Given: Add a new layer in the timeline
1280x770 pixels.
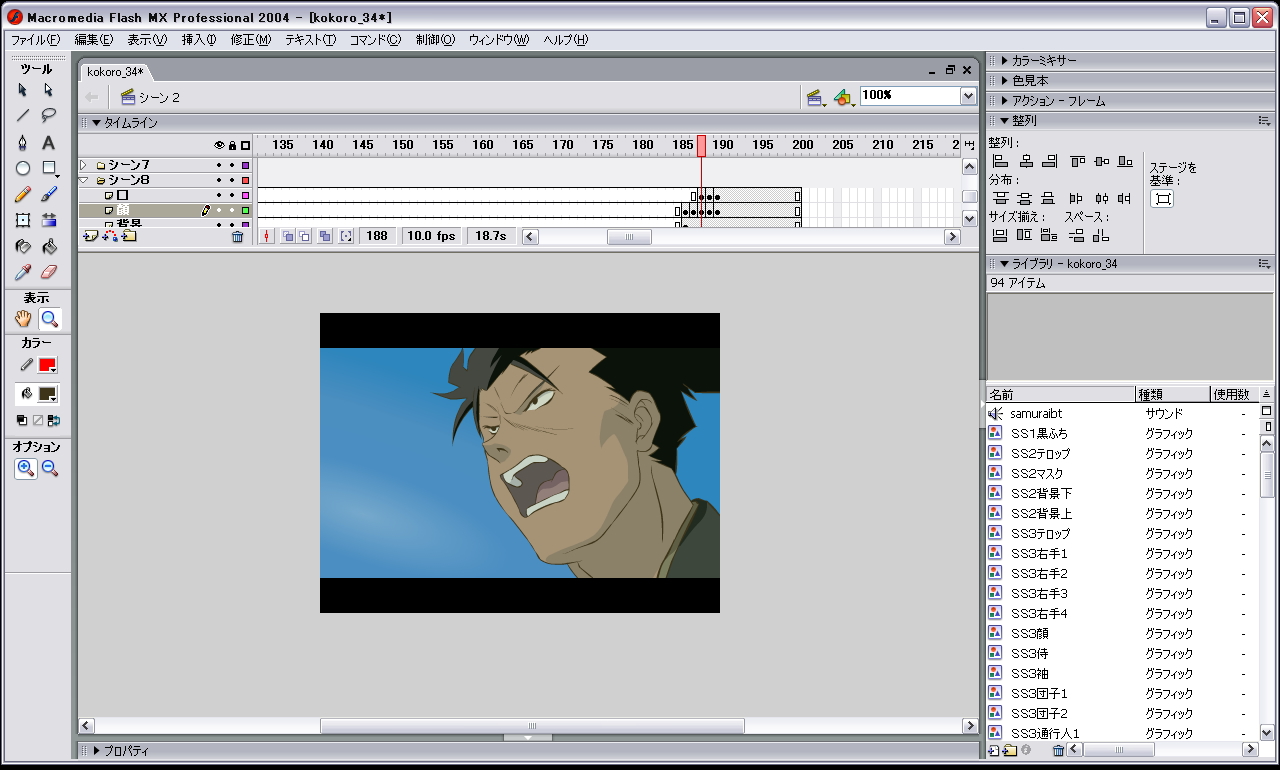Looking at the screenshot, I should click(91, 236).
